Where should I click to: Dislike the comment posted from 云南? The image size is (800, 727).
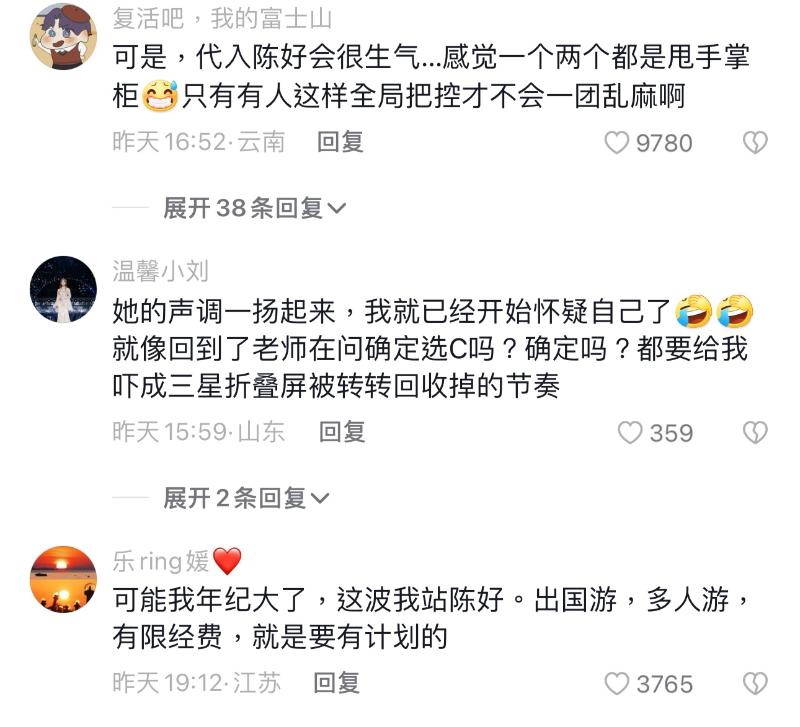755,142
